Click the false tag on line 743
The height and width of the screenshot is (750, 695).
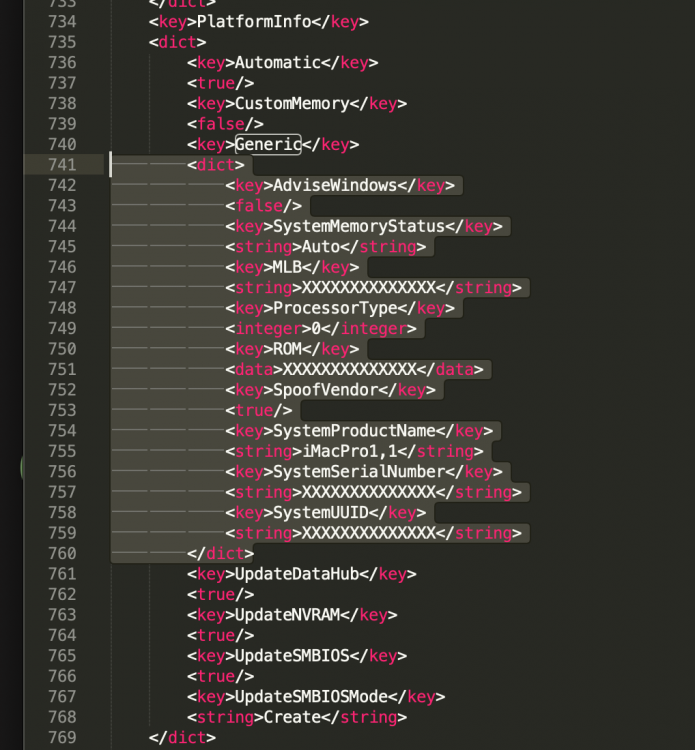(264, 206)
